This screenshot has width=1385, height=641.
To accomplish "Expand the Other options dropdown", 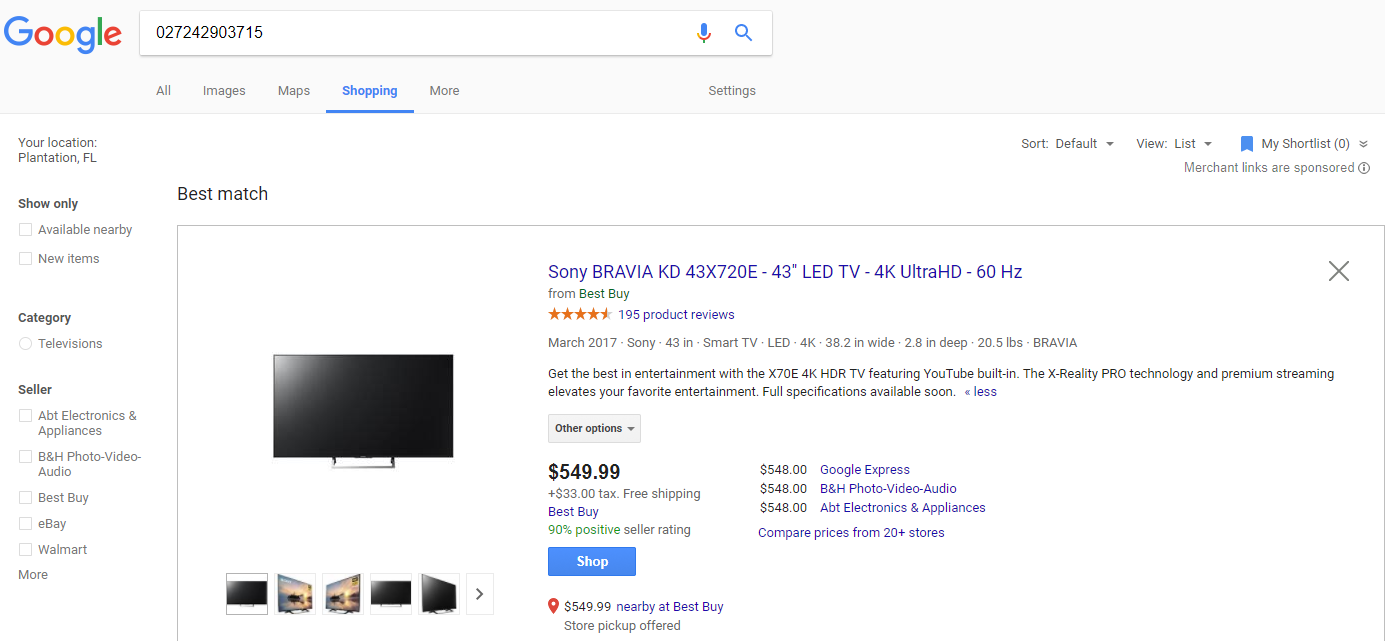I will click(594, 428).
